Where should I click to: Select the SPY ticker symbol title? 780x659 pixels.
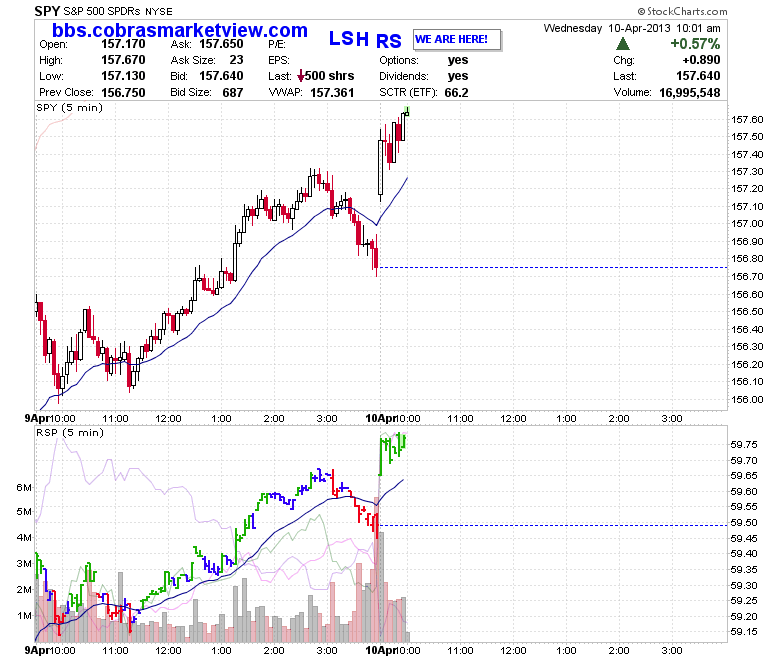47,11
